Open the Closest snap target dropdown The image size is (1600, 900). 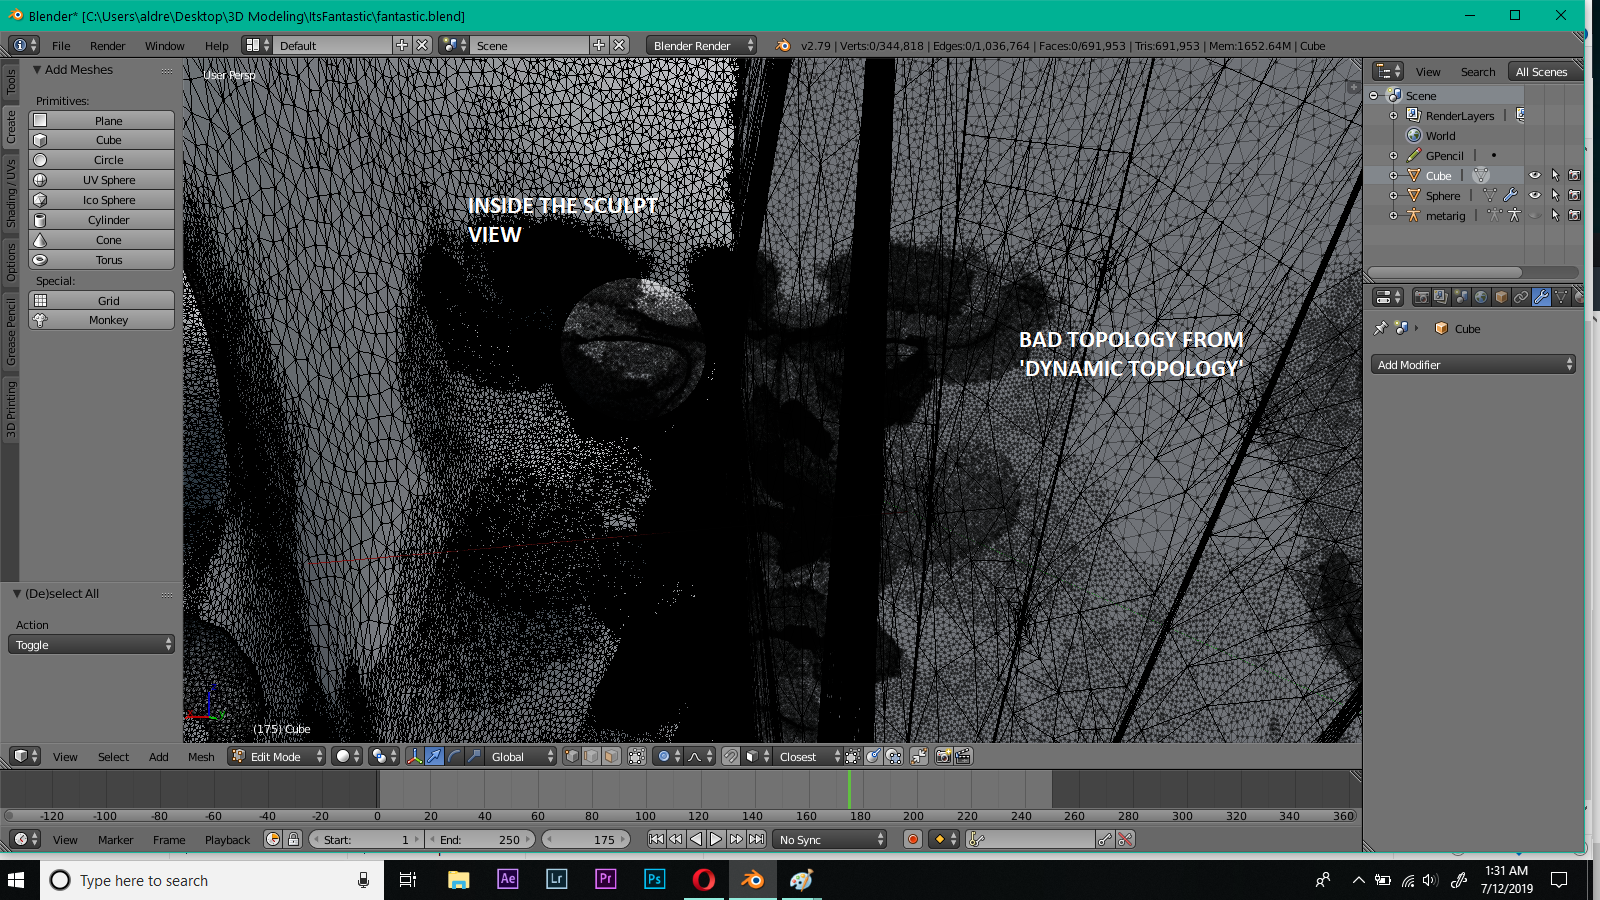(808, 757)
